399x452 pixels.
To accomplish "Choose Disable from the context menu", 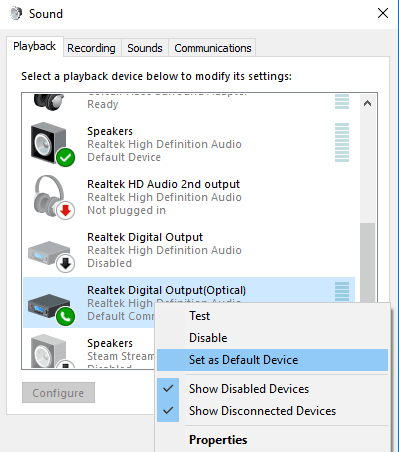I will pyautogui.click(x=272, y=338).
